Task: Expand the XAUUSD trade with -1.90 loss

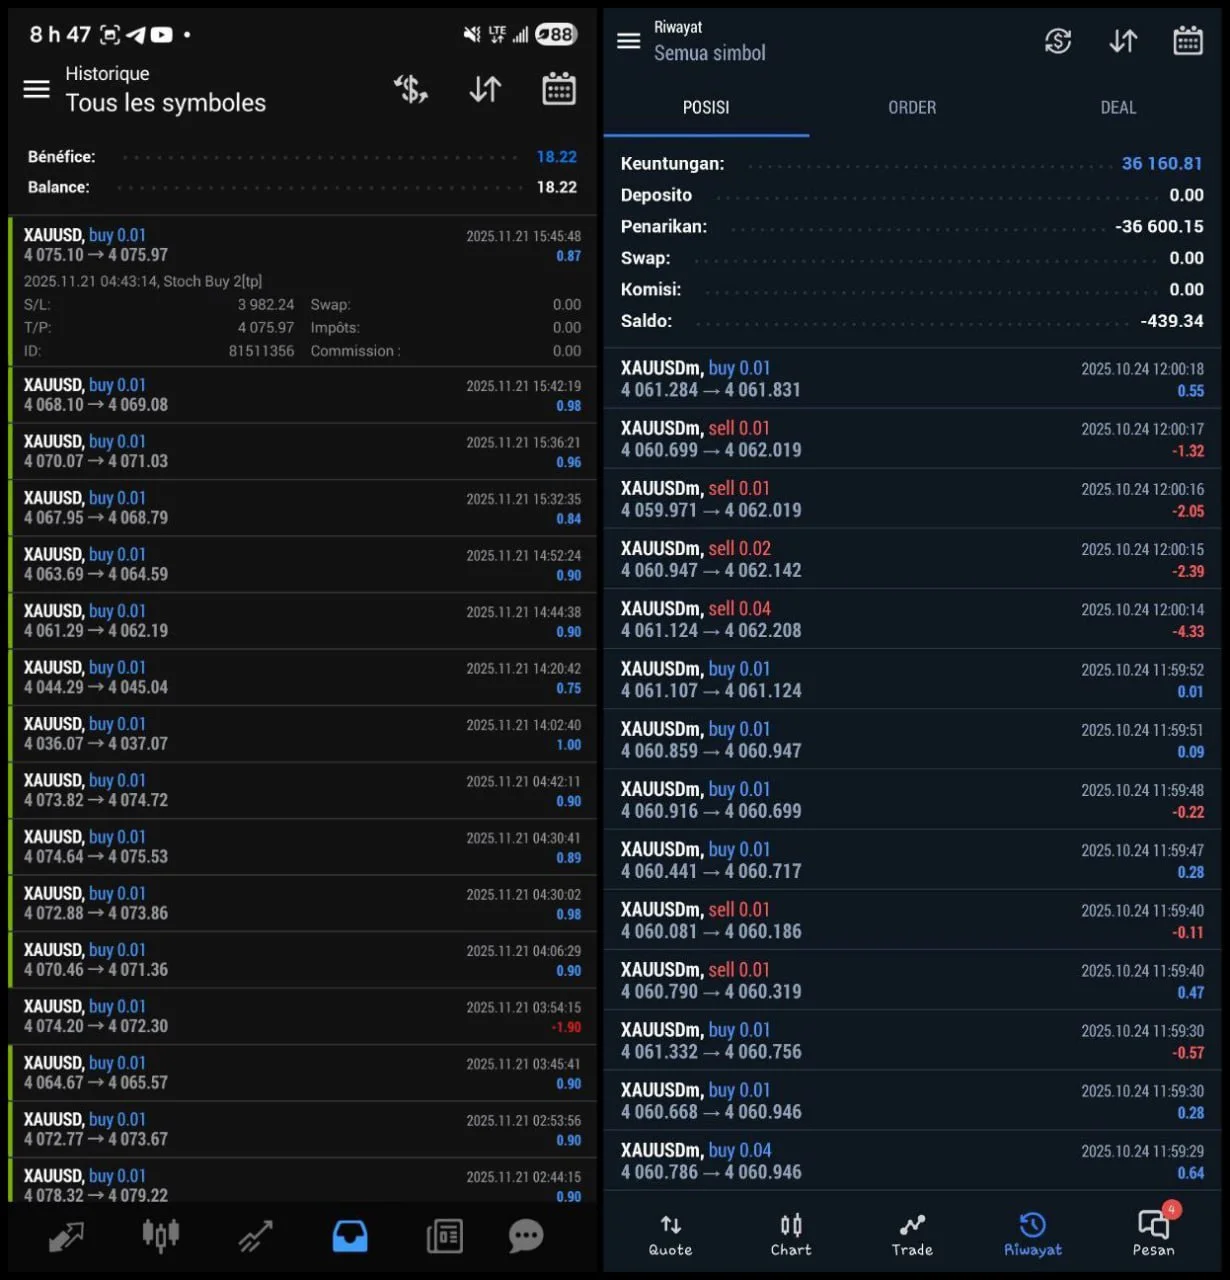Action: (x=302, y=1016)
